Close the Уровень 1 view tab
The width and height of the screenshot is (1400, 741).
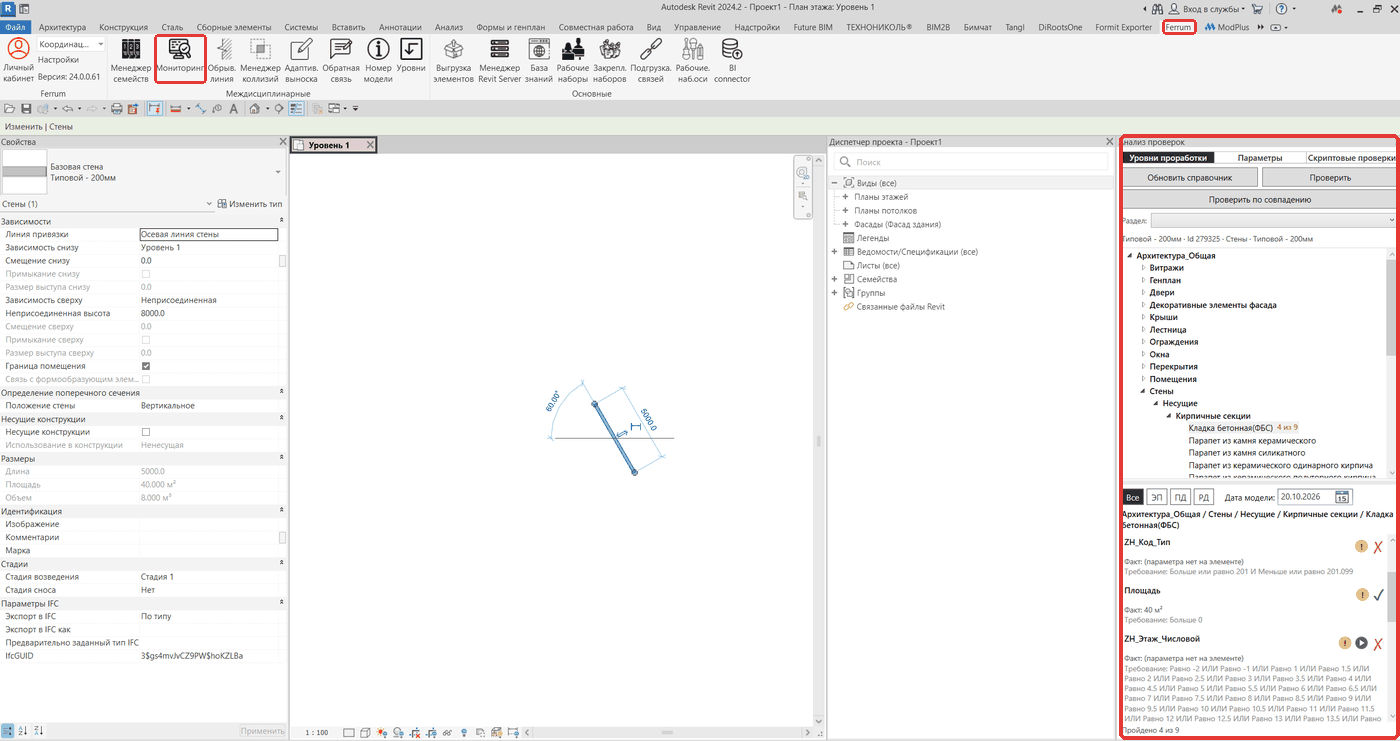(369, 145)
